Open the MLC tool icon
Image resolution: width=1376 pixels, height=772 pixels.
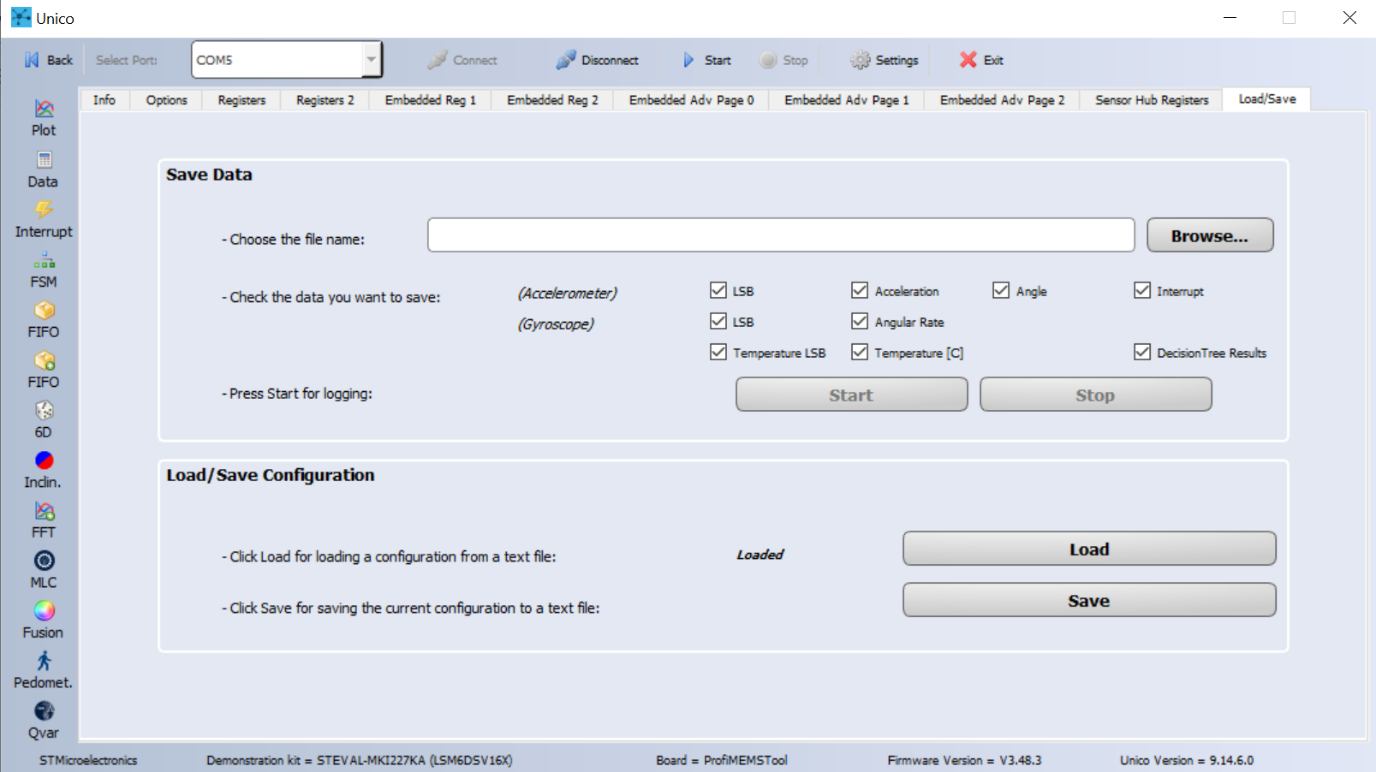point(42,563)
